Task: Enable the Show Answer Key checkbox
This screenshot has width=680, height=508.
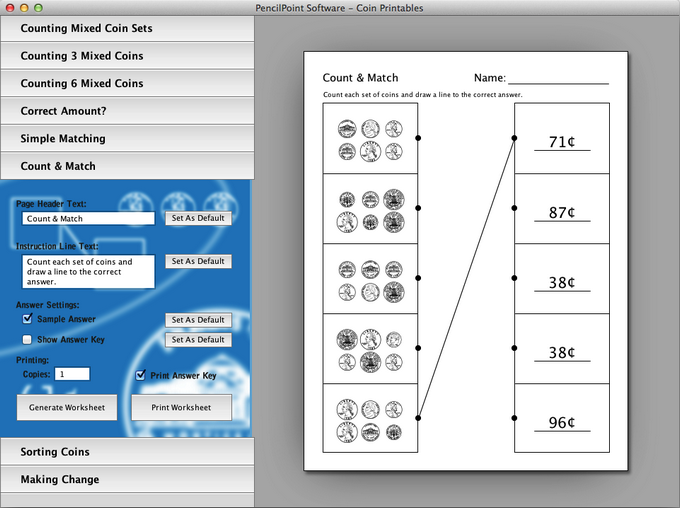Action: coord(27,340)
